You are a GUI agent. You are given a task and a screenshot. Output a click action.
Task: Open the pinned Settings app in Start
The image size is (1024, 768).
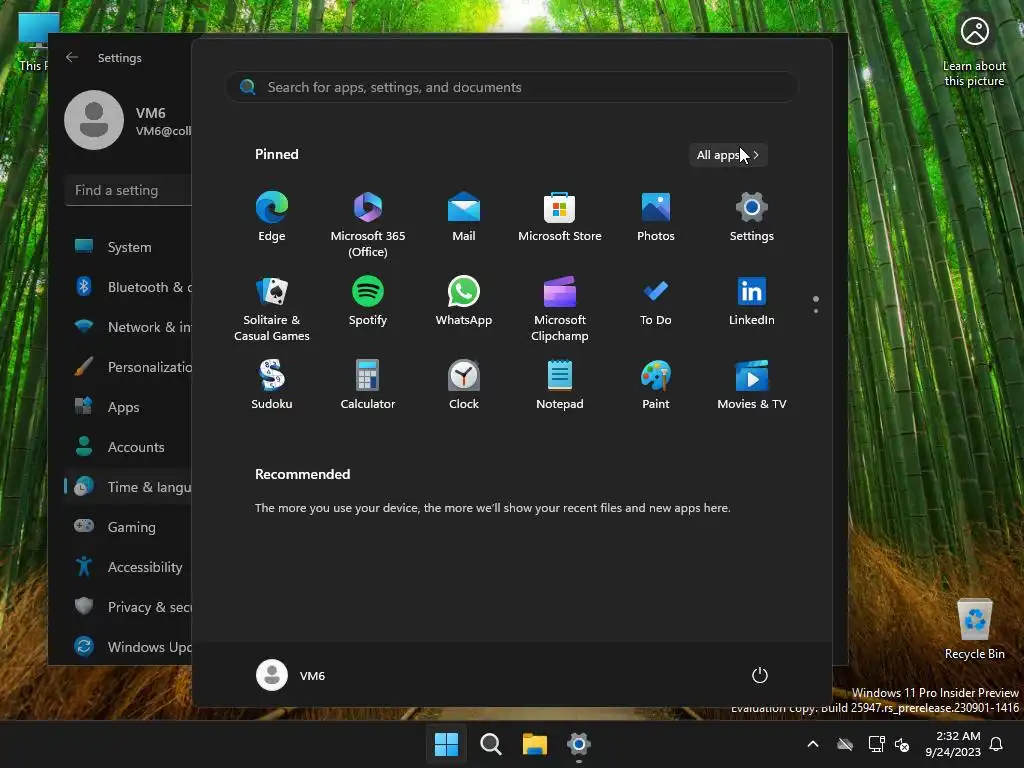click(752, 217)
